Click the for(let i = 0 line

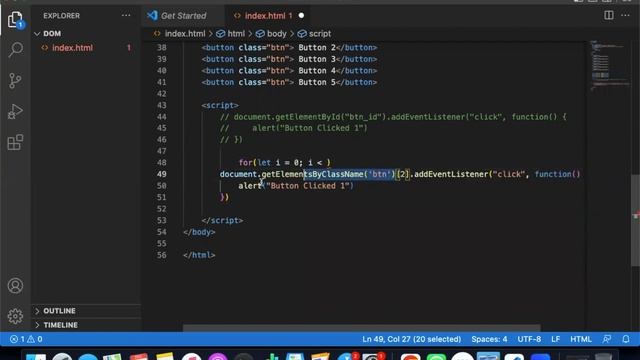pyautogui.click(x=284, y=162)
